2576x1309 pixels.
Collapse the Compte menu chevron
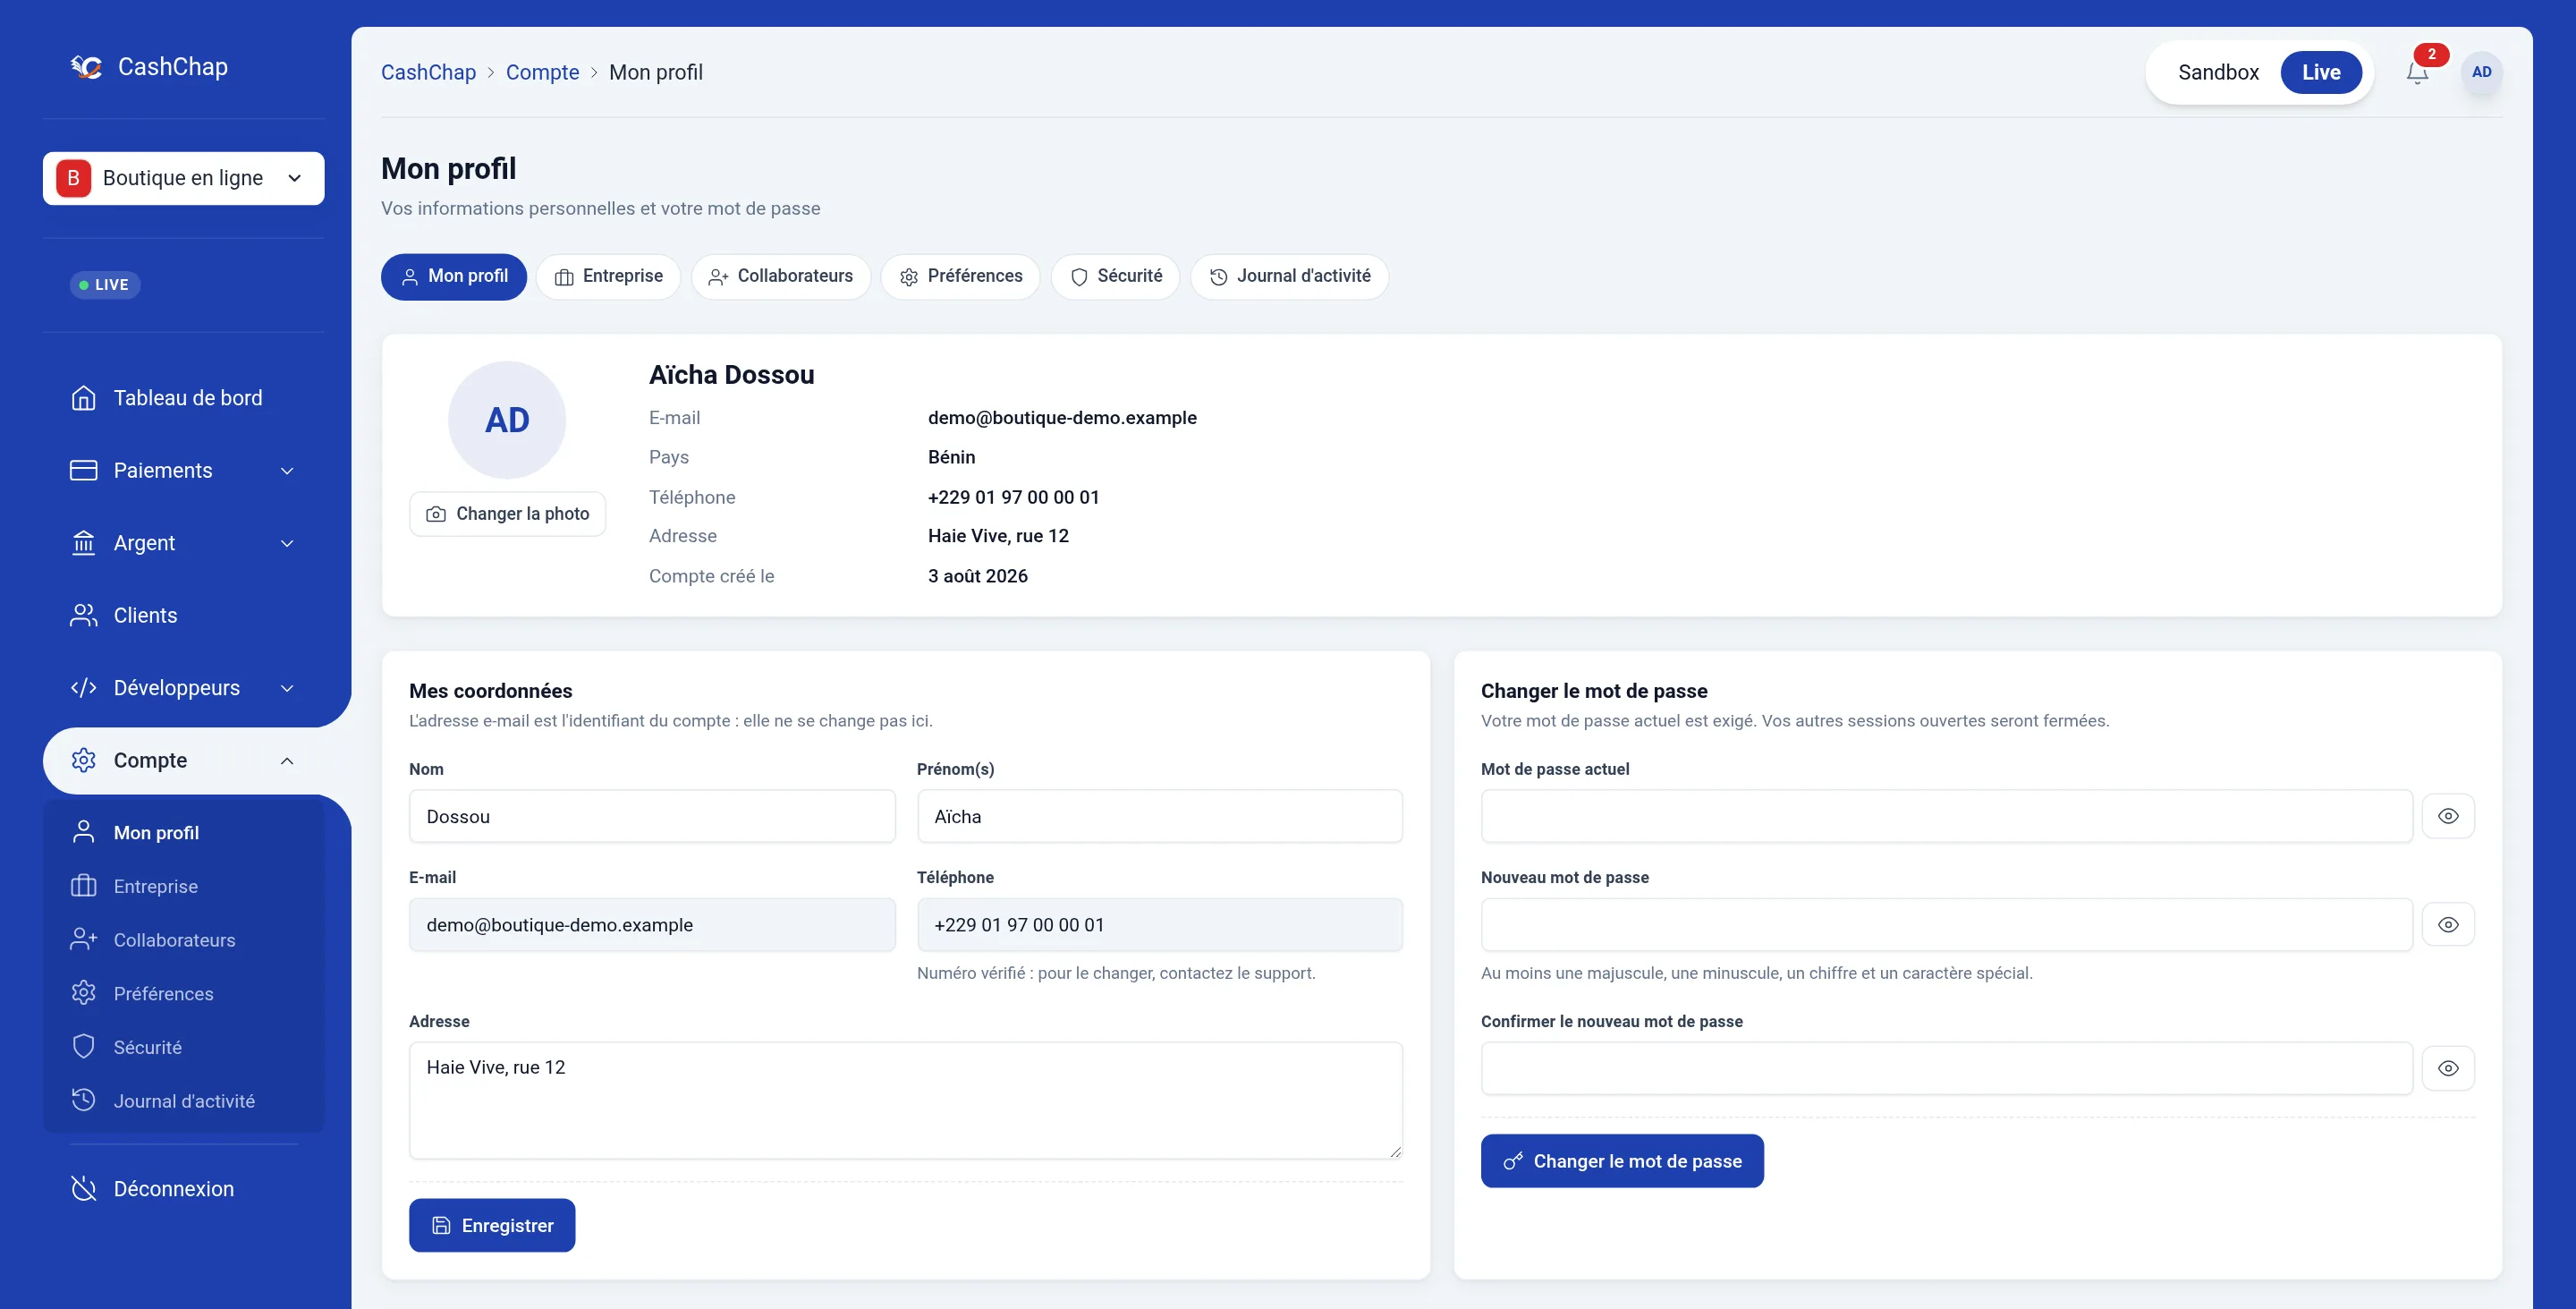[x=287, y=761]
